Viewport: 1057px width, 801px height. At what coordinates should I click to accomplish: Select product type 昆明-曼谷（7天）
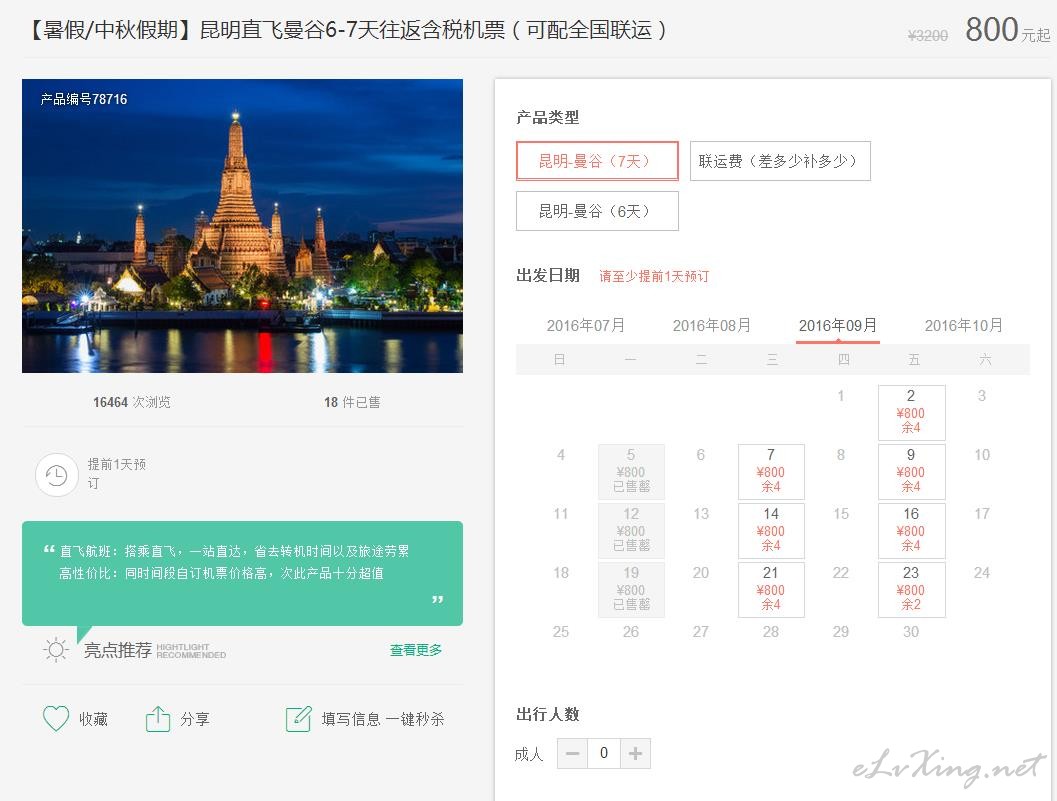click(597, 160)
